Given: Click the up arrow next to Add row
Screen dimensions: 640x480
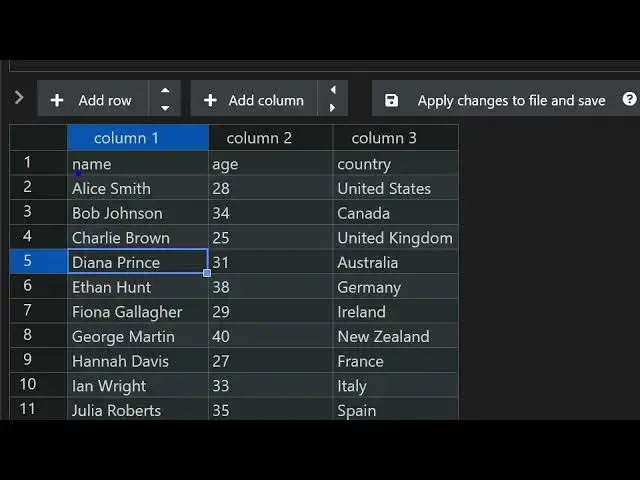Looking at the screenshot, I should pos(165,91).
